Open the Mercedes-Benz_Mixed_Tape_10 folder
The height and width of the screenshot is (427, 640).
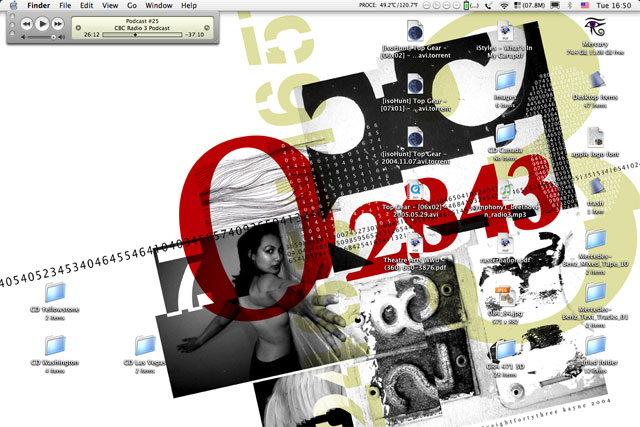596,240
